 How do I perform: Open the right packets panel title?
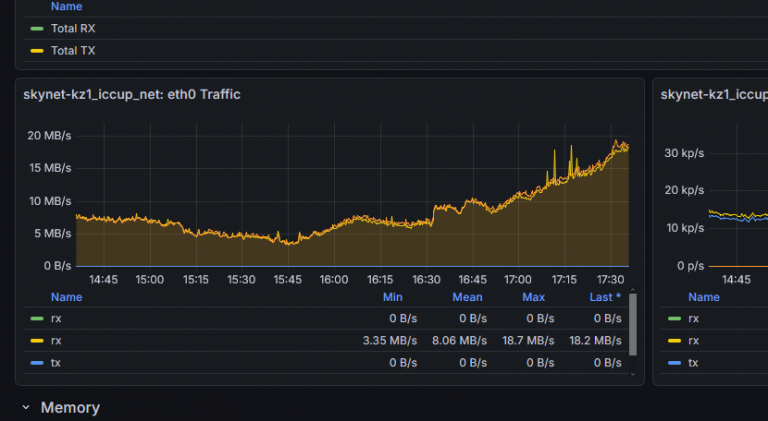[x=714, y=94]
